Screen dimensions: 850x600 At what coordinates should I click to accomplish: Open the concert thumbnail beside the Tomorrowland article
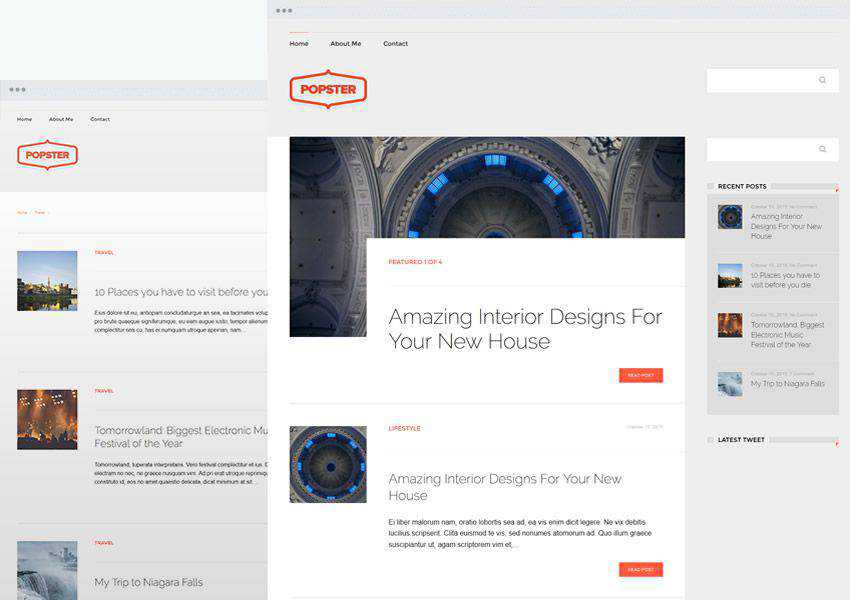[x=47, y=419]
